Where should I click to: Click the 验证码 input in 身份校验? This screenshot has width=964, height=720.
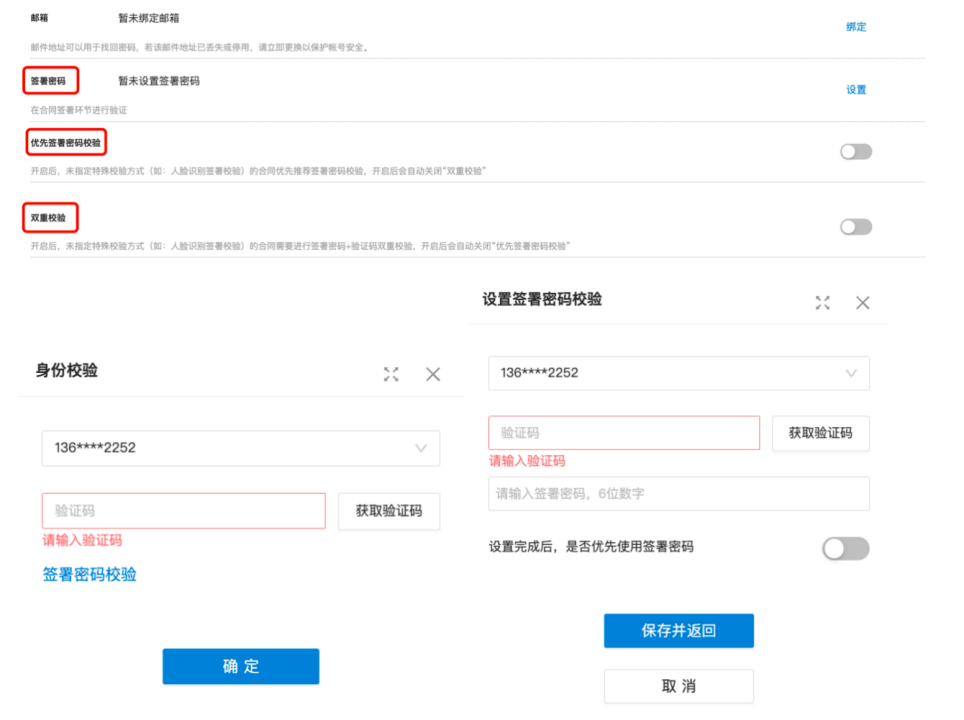183,511
